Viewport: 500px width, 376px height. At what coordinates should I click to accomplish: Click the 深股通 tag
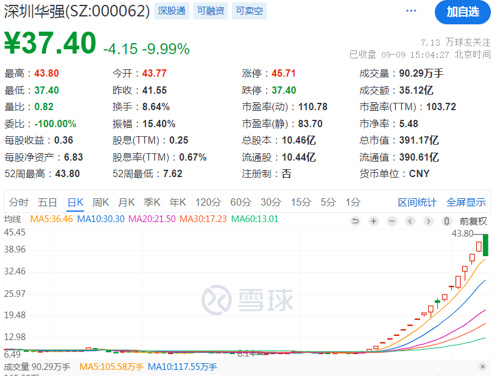click(172, 11)
